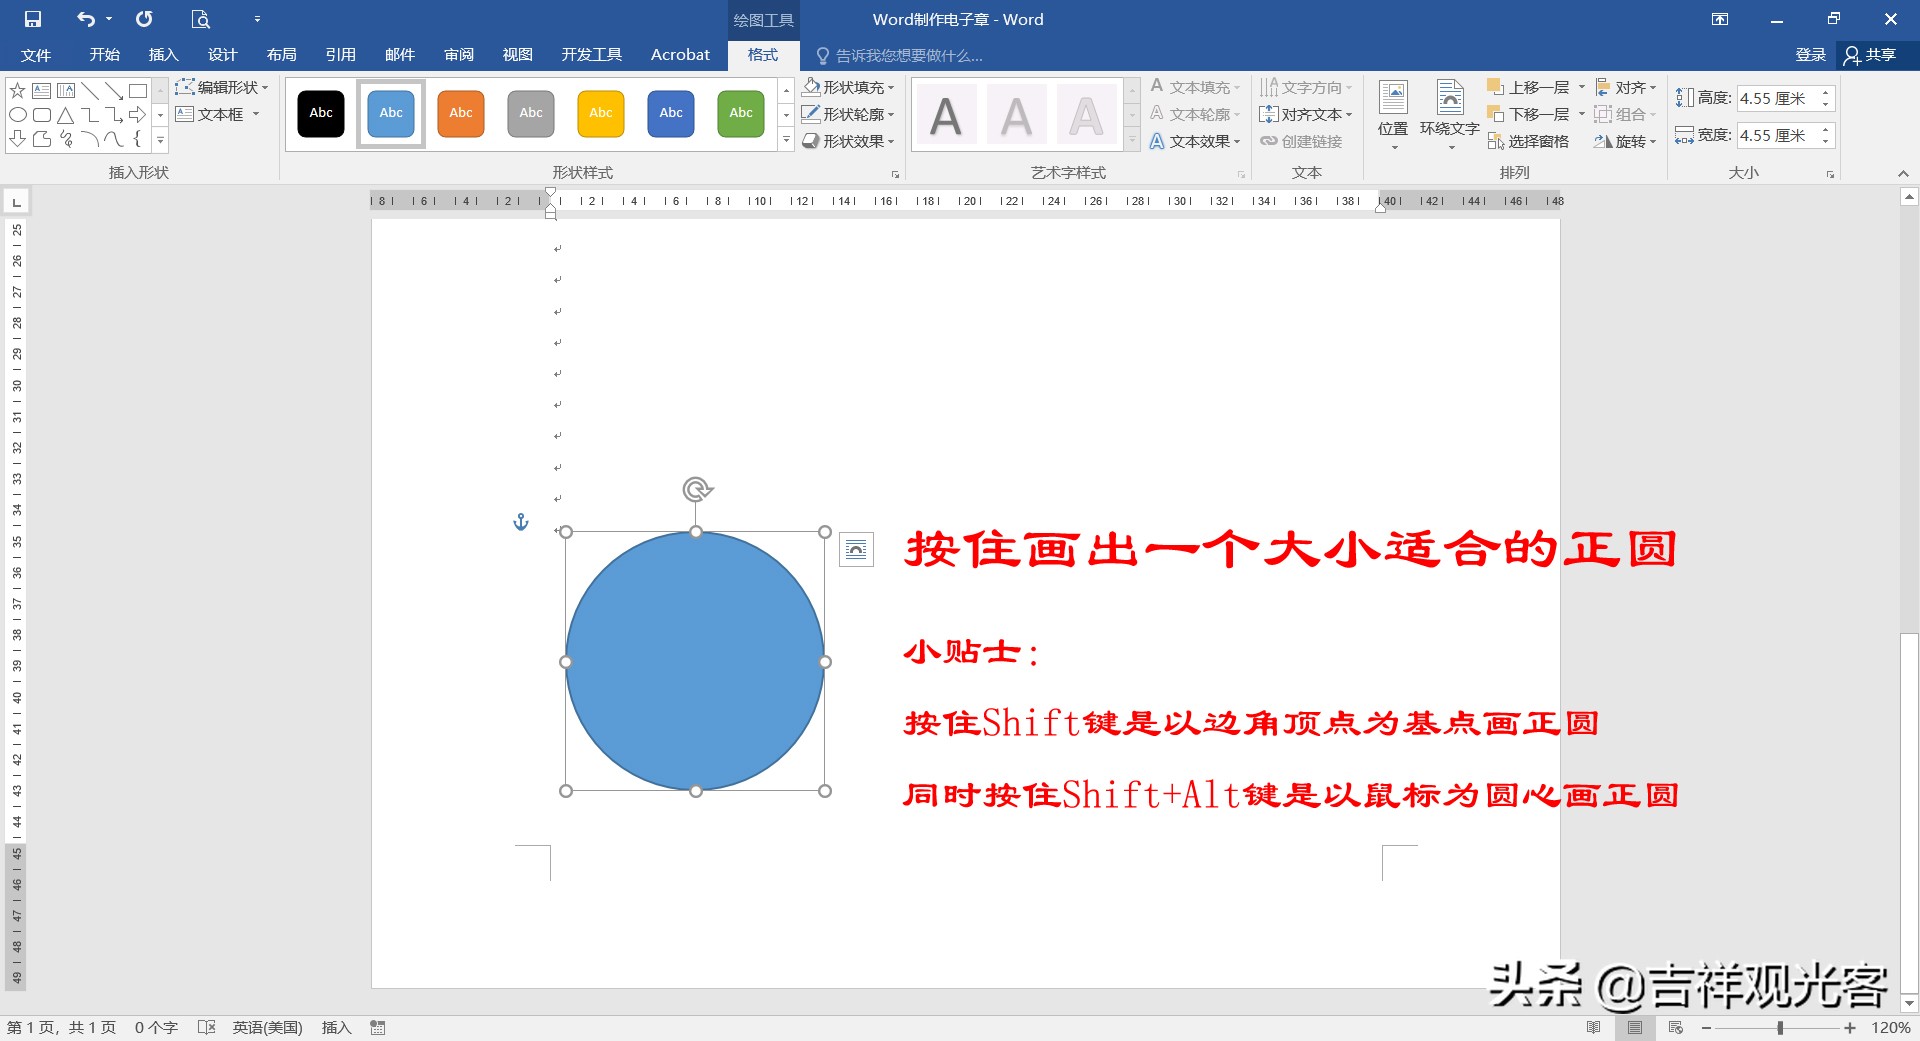Pick the arc shape
1920x1041 pixels.
pos(90,139)
